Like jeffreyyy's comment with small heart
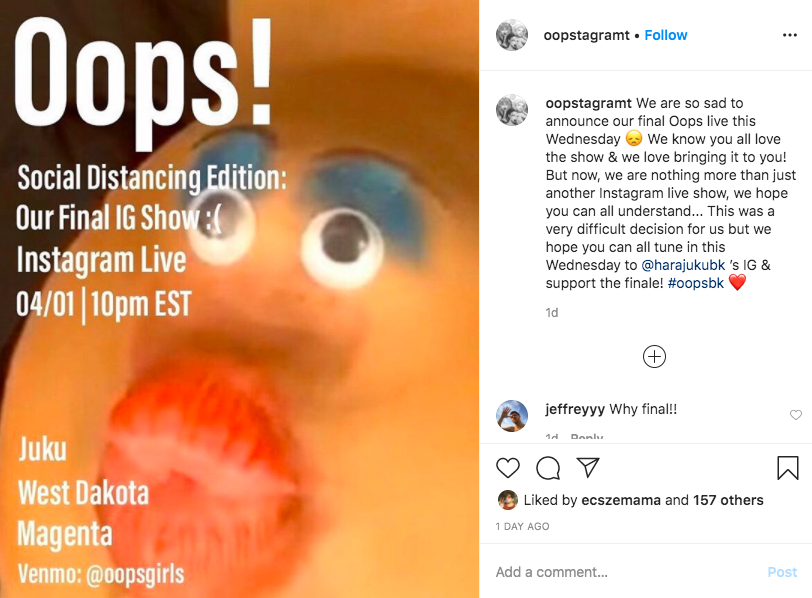812x598 pixels. click(795, 415)
